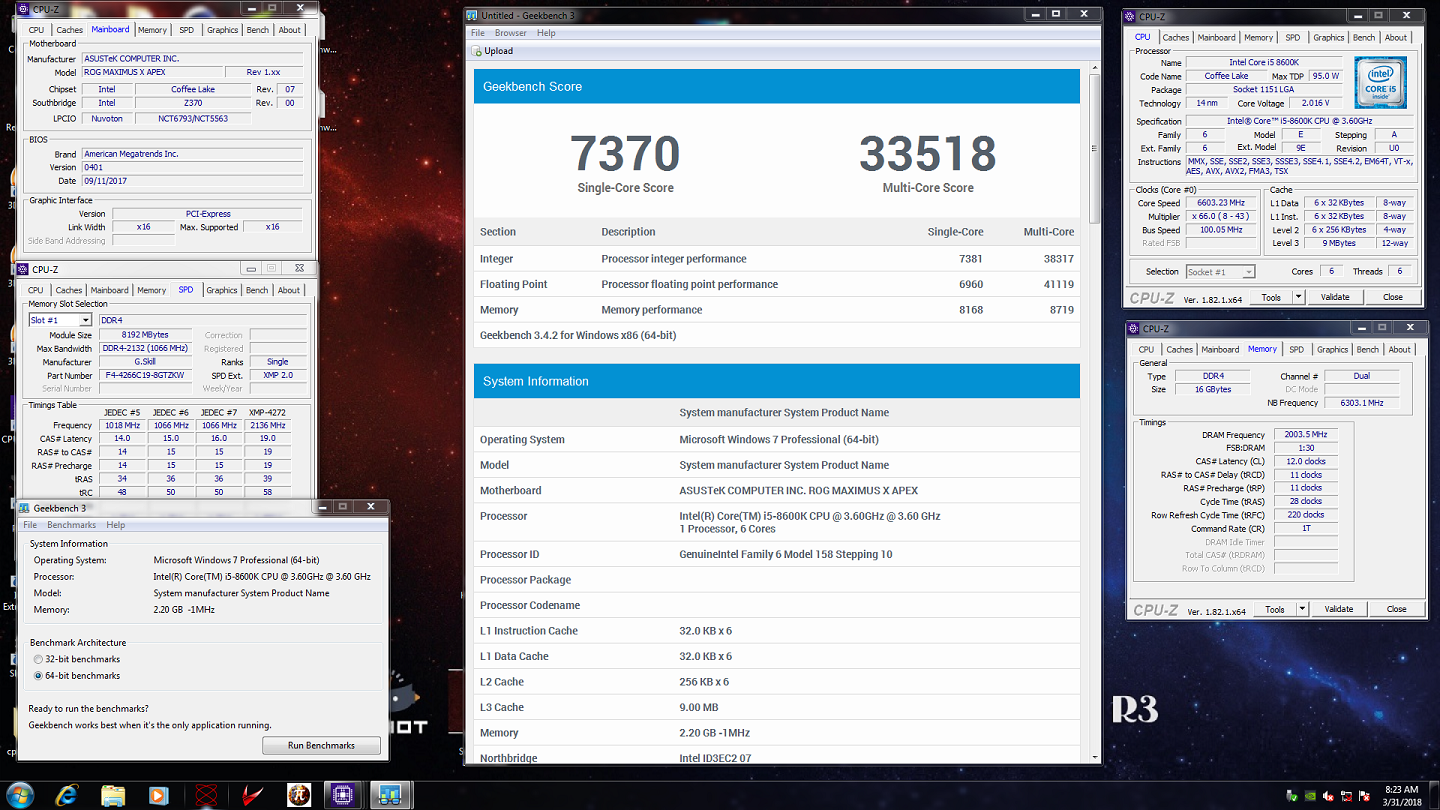Click the Show Desktop strip beside the clock
Image resolution: width=1440 pixels, height=810 pixels.
pyautogui.click(x=1434, y=796)
